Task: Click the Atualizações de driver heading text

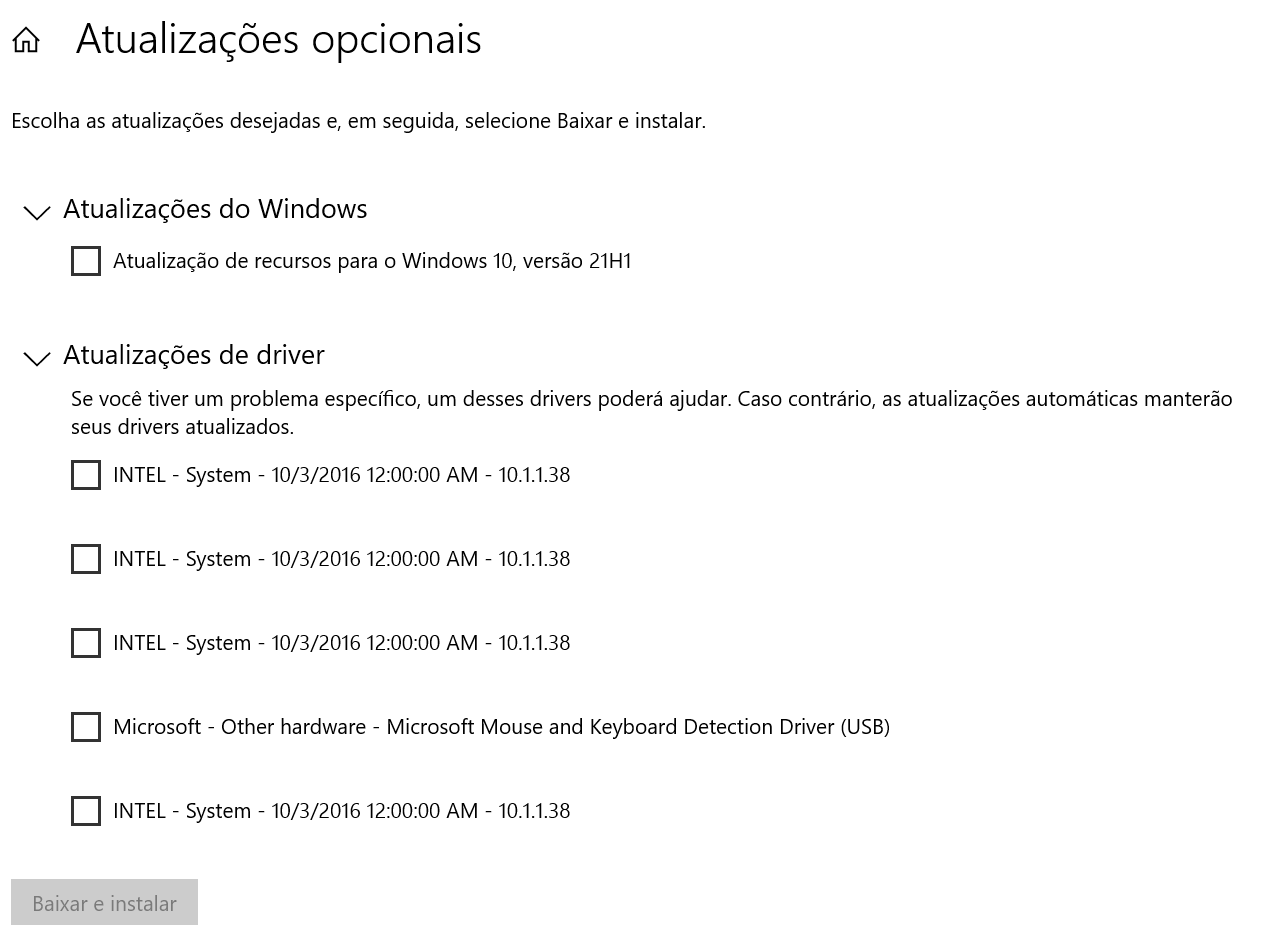Action: click(194, 355)
